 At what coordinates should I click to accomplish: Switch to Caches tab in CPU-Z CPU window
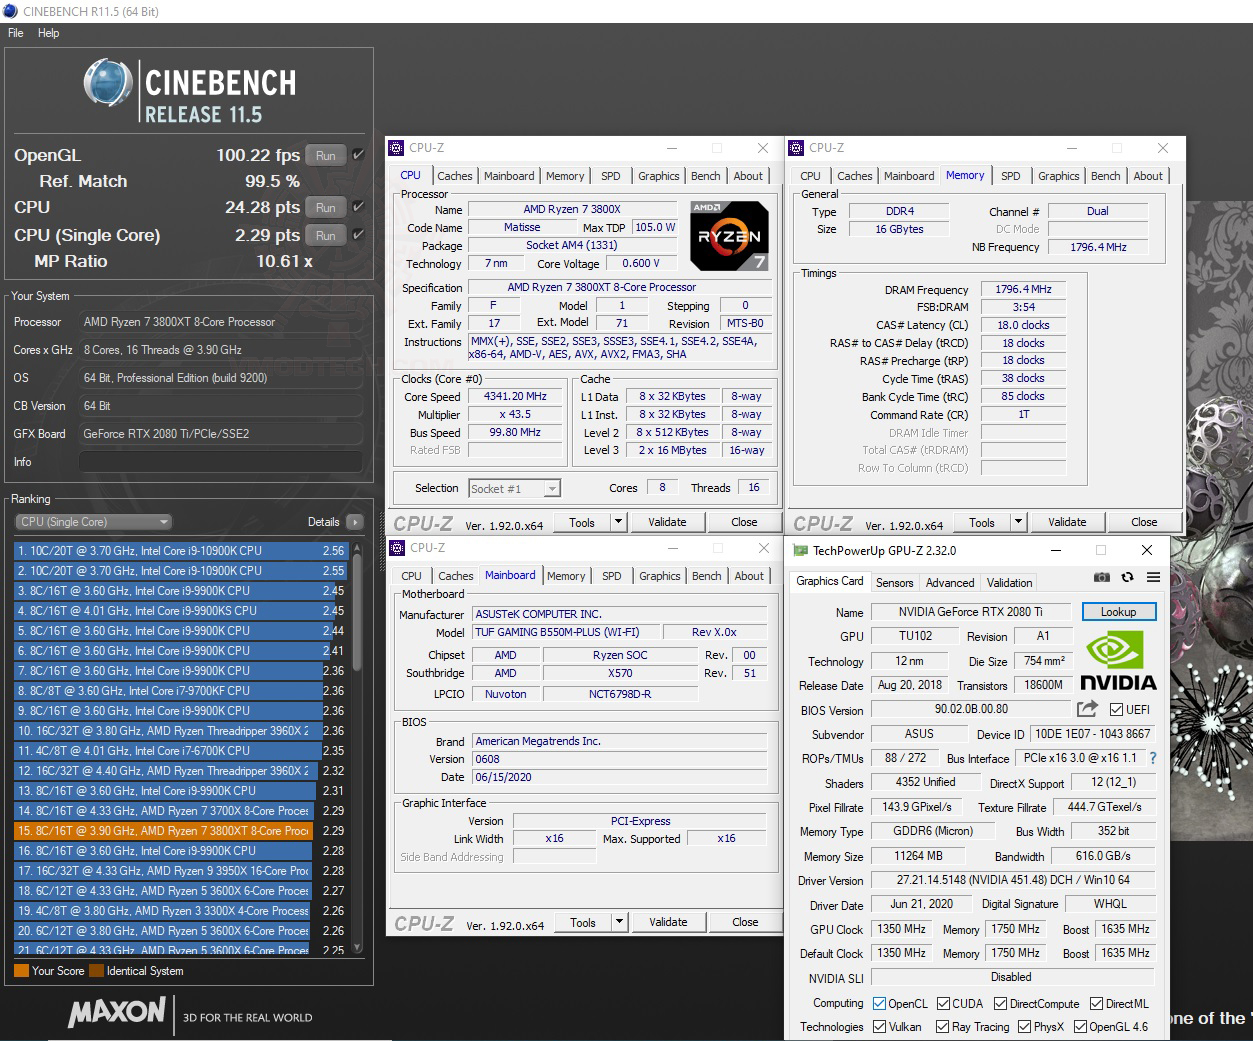[454, 176]
